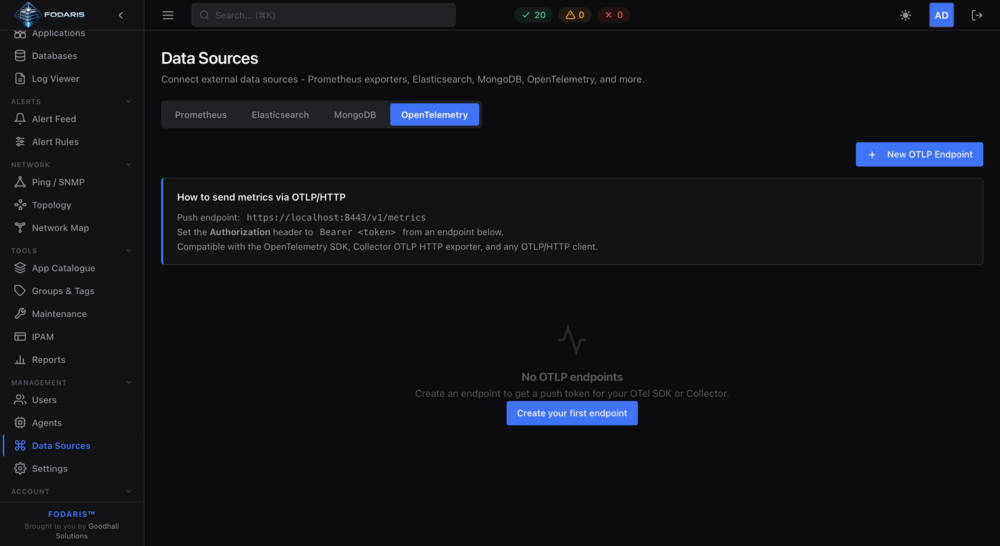Open the Reports bar chart icon
Viewport: 1000px width, 546px height.
pos(20,360)
